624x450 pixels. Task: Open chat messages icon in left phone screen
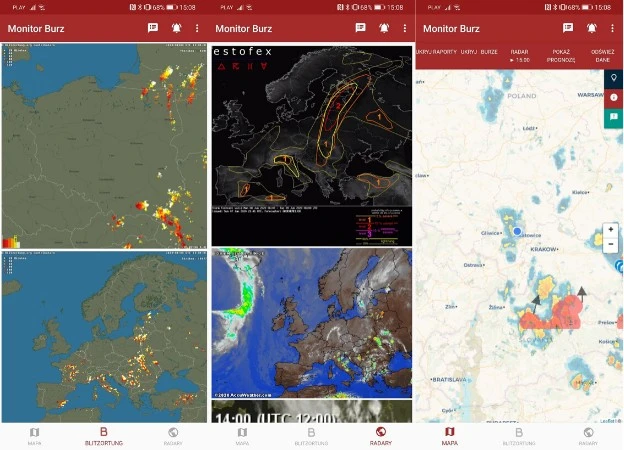pyautogui.click(x=152, y=28)
